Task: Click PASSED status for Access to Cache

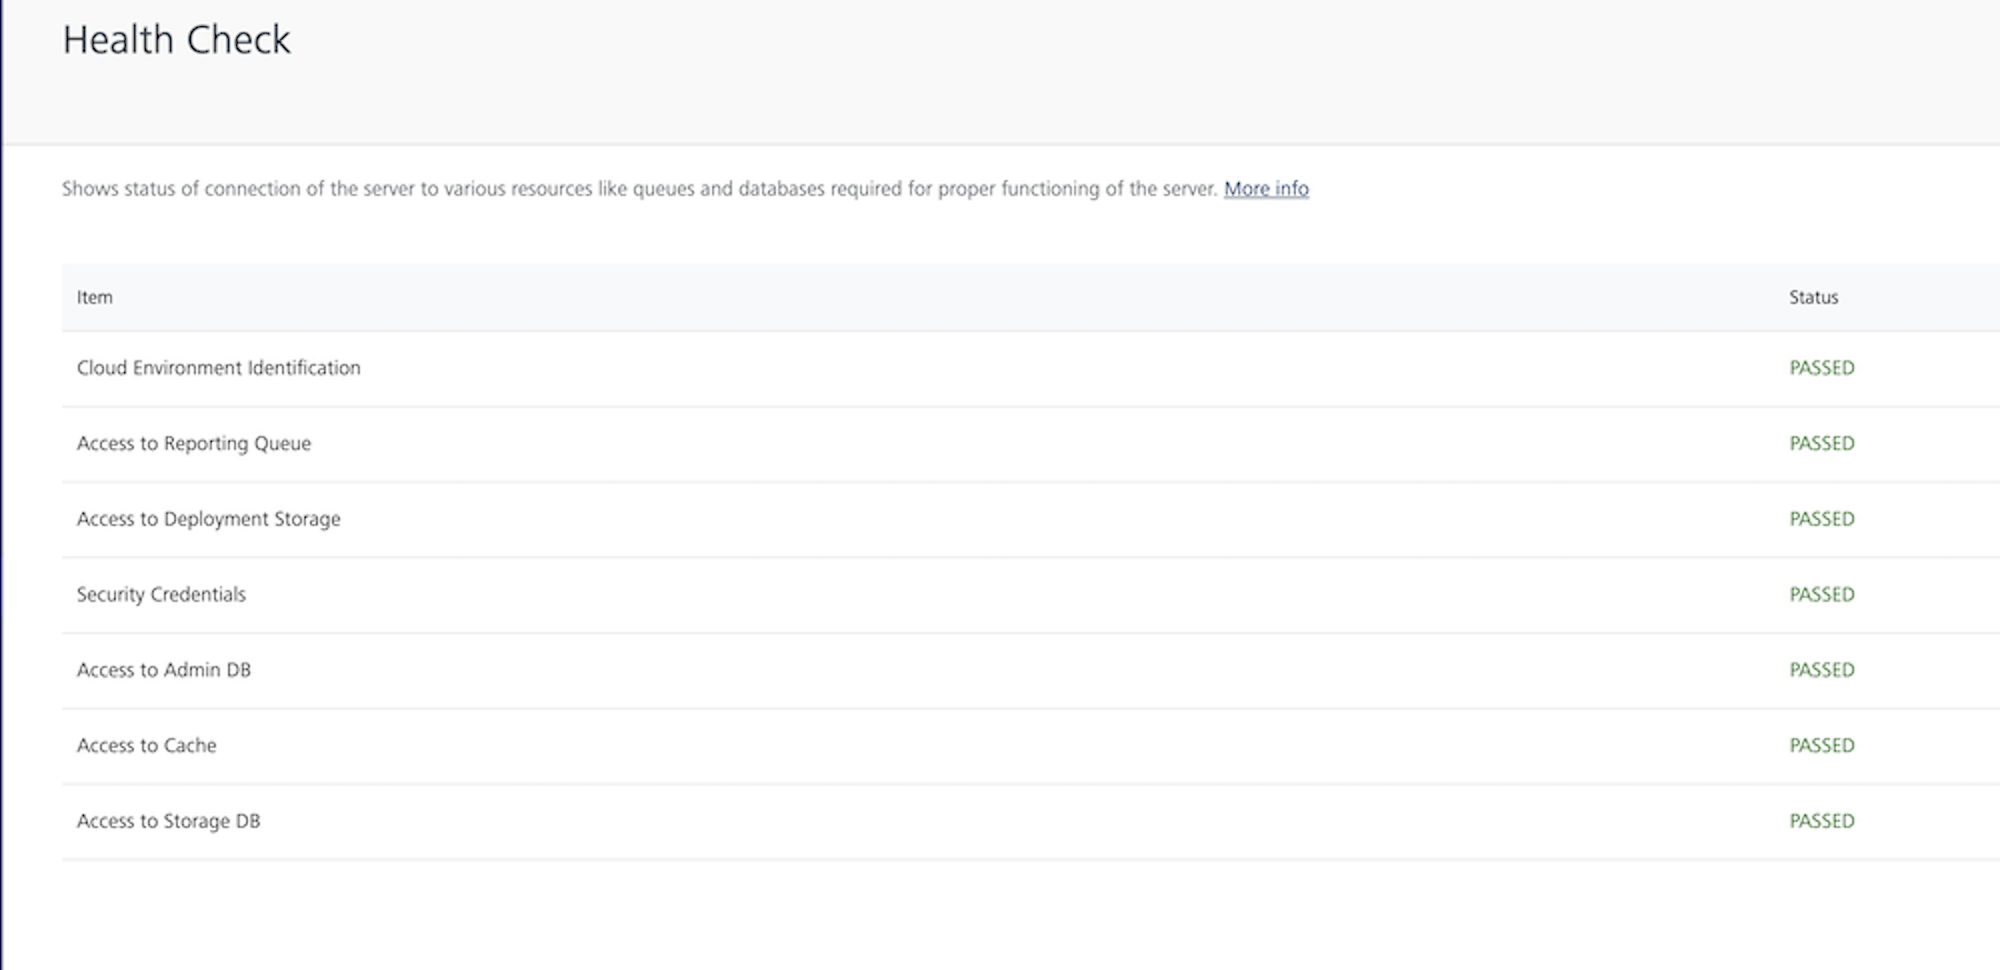Action: pyautogui.click(x=1821, y=745)
